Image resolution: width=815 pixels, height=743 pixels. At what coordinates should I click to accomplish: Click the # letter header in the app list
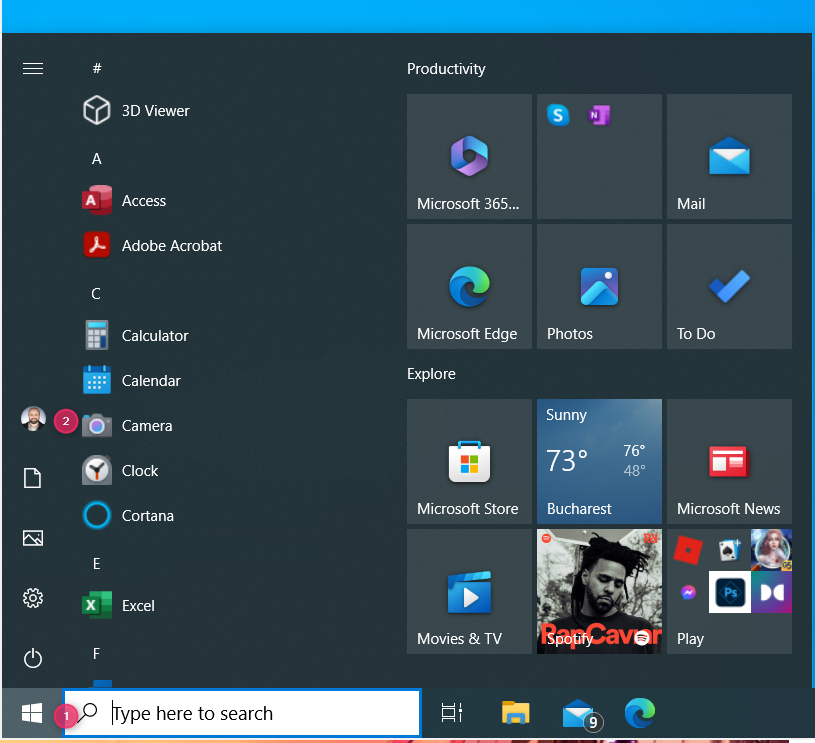97,68
